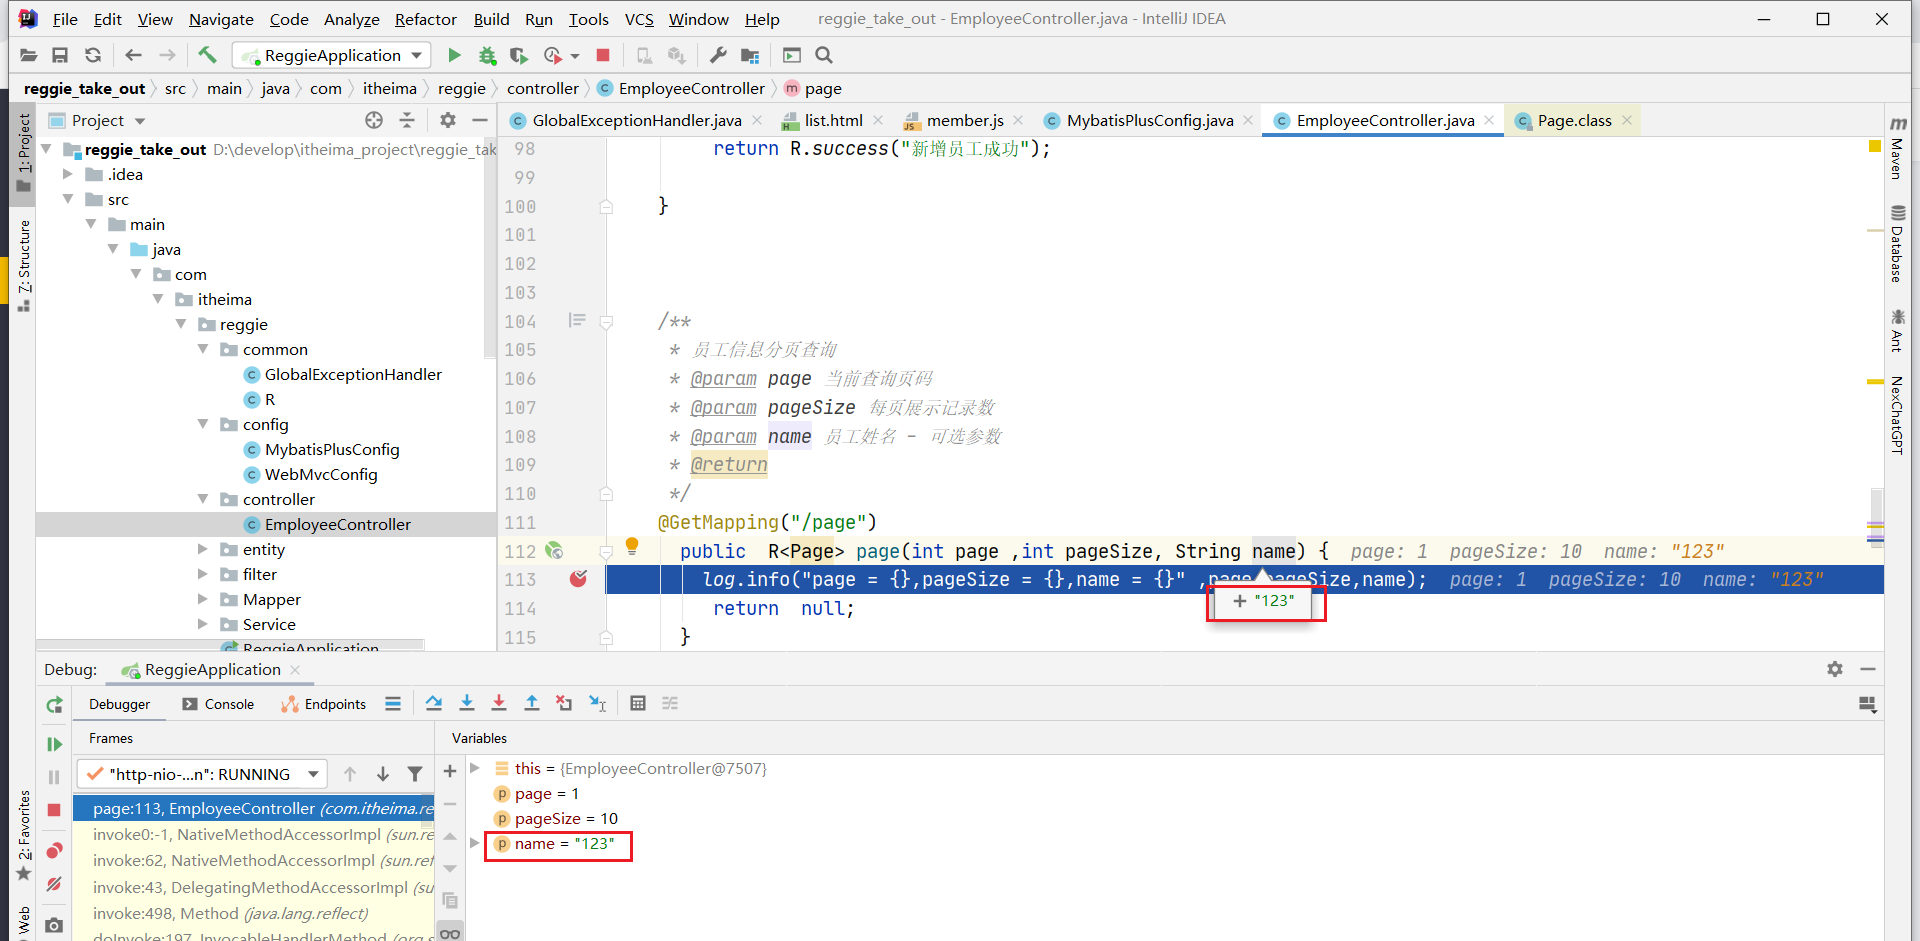Add new watch with plus icon
The image size is (1920, 941).
[450, 771]
